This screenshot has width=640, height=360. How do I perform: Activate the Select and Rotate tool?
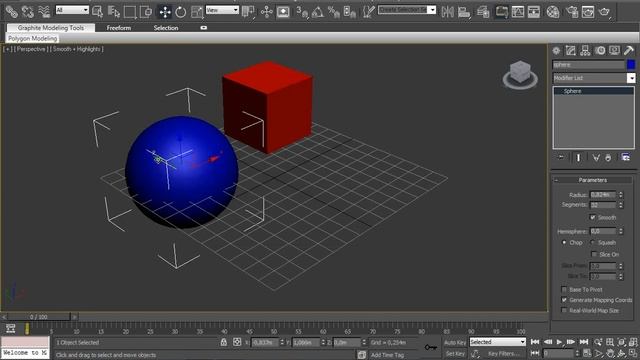click(180, 12)
